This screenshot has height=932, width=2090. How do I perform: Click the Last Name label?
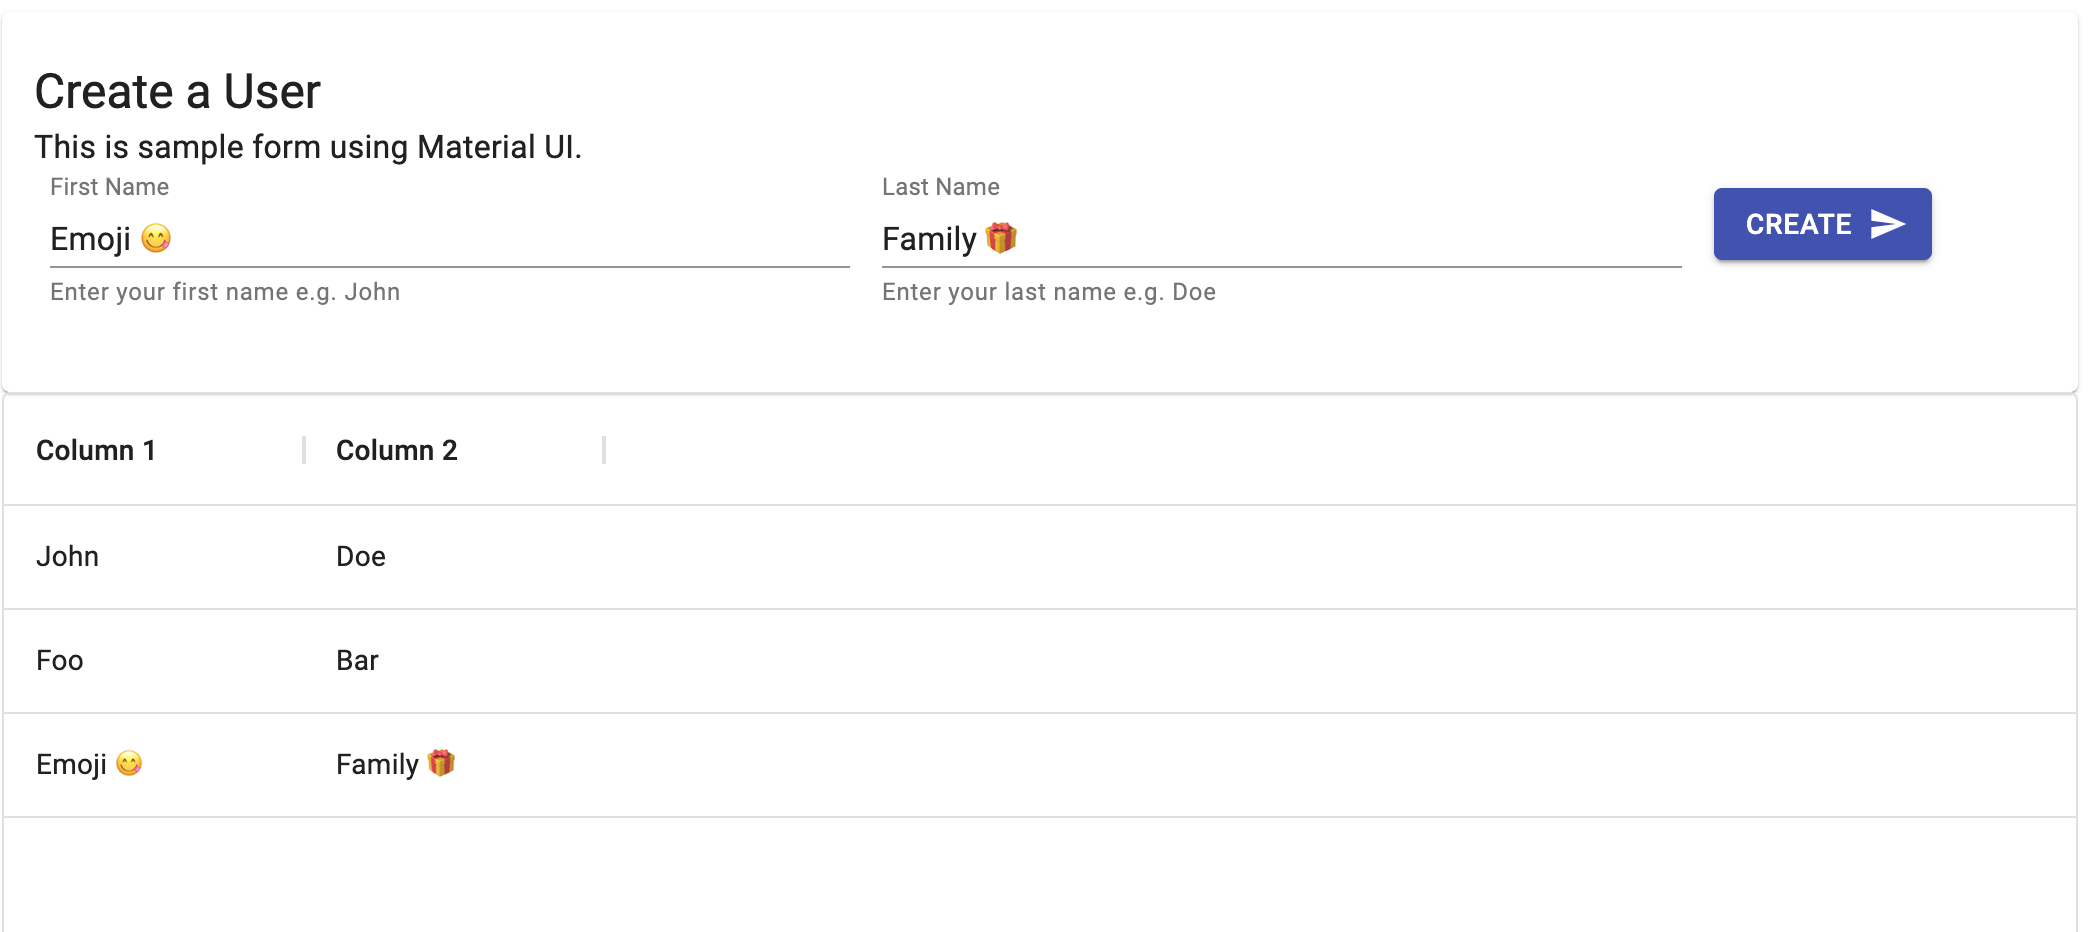pyautogui.click(x=941, y=187)
